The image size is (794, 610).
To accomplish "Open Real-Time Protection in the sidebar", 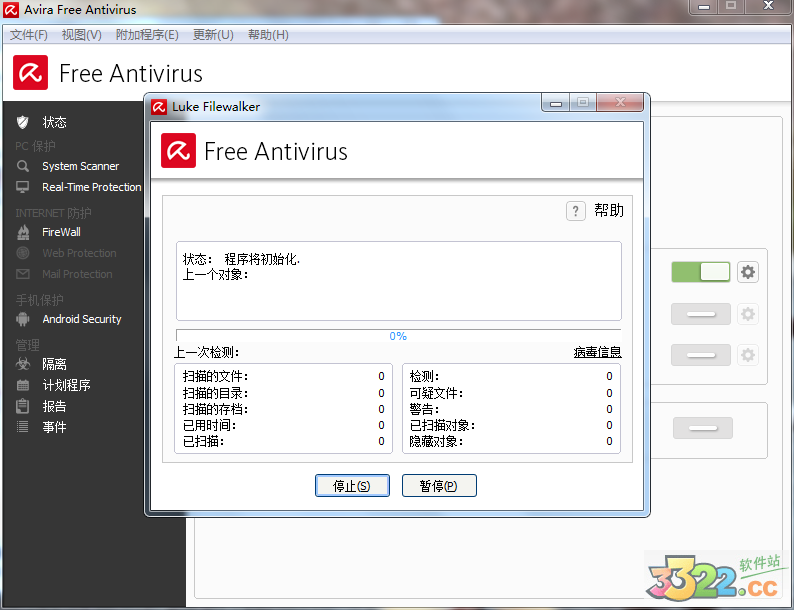I will click(92, 187).
